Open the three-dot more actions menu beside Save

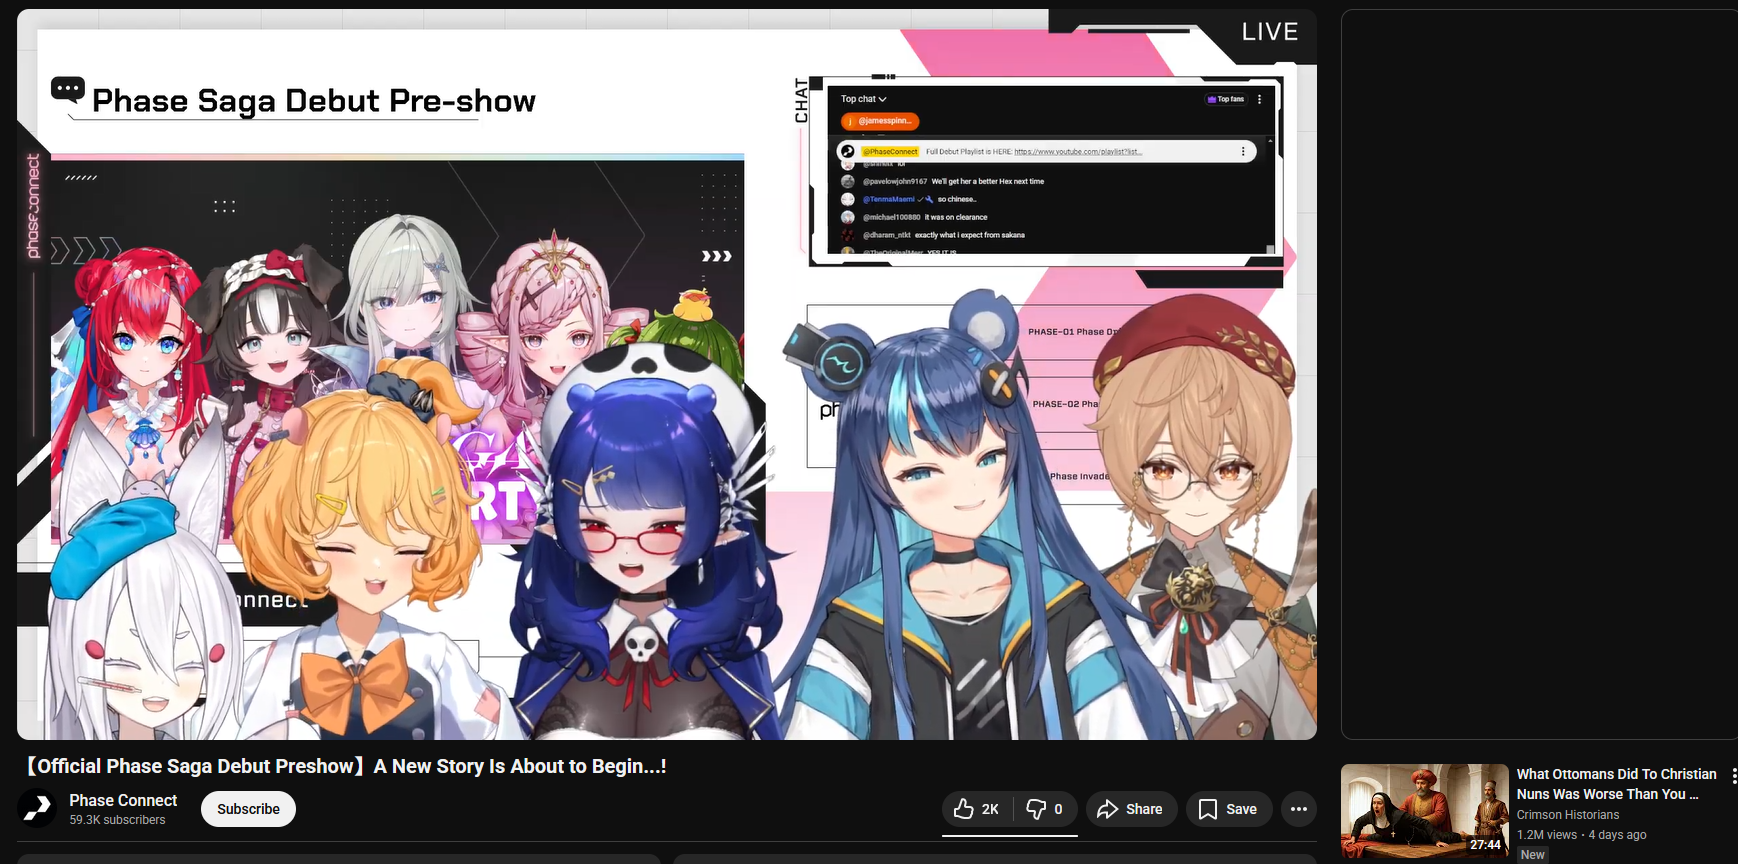[x=1299, y=809]
